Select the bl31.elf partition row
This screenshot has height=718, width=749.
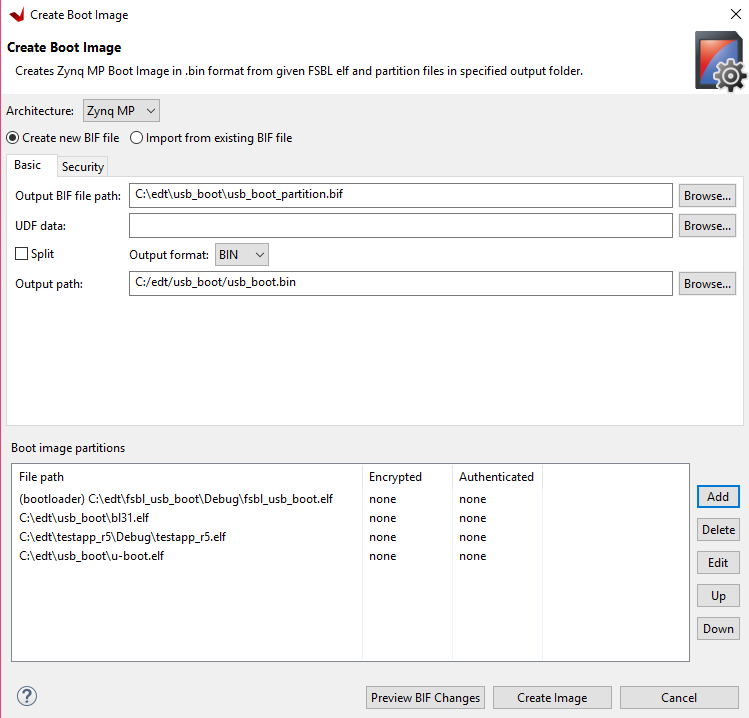tap(350, 518)
